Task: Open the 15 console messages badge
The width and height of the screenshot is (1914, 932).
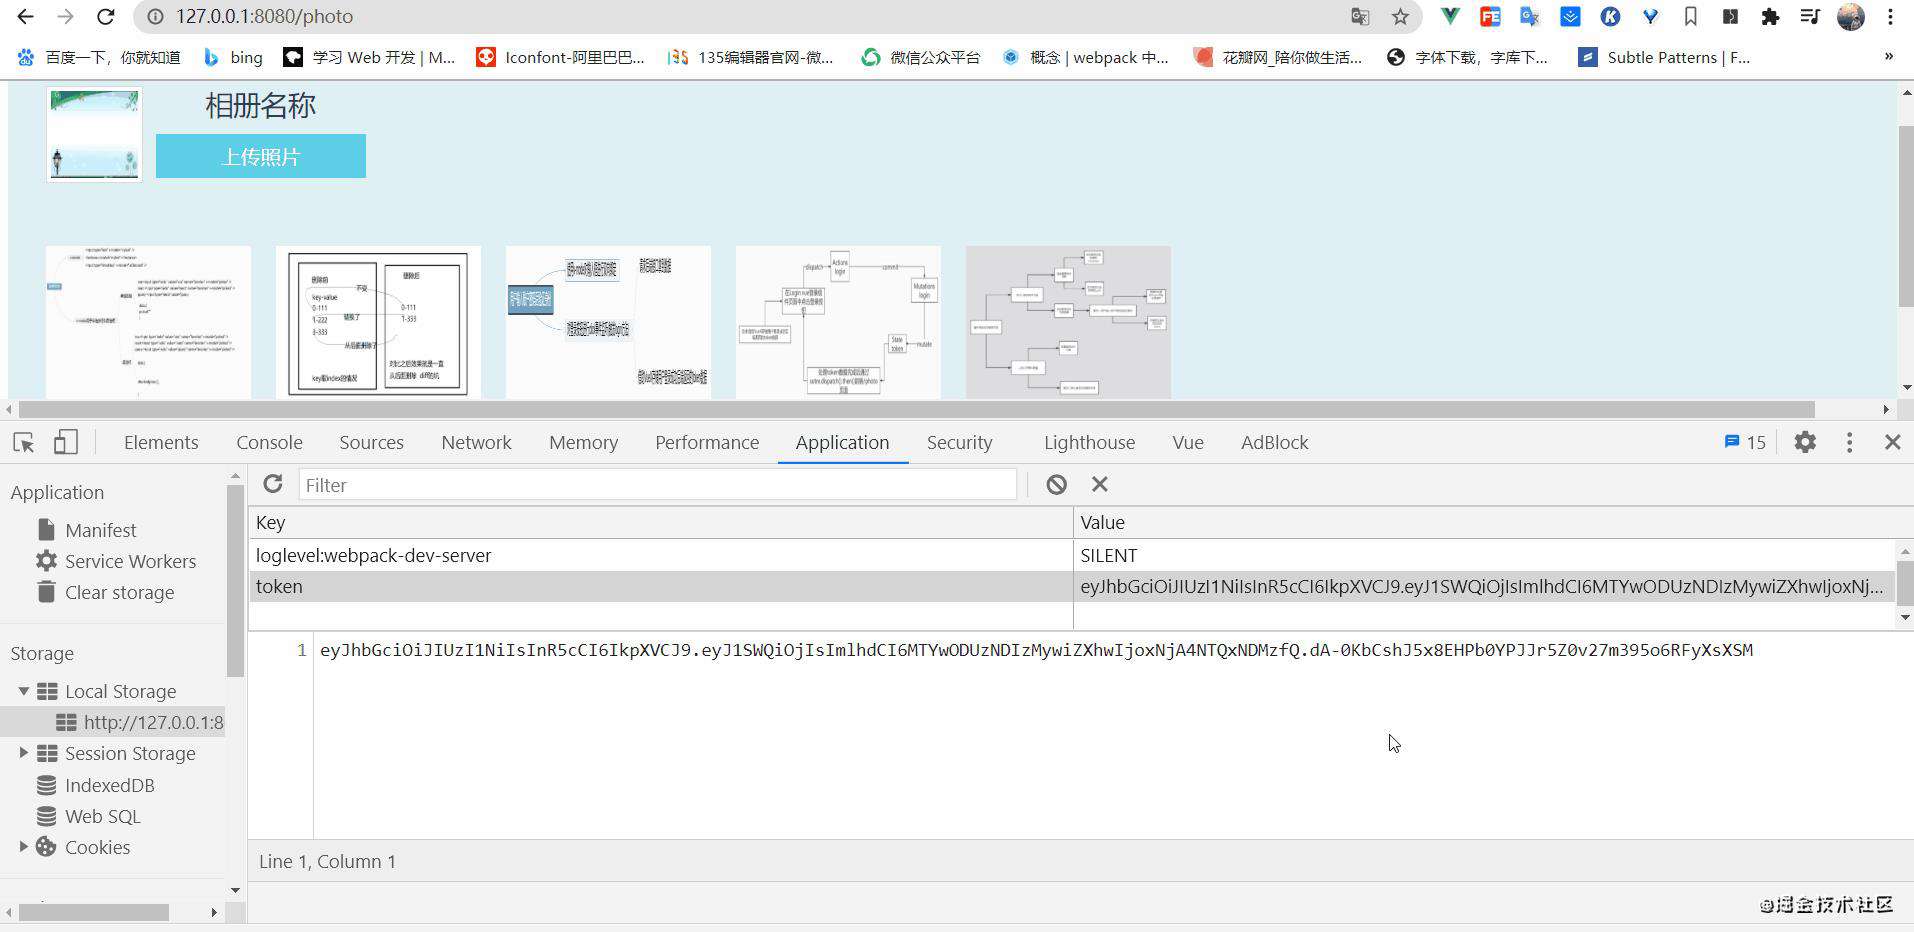Action: 1745,442
